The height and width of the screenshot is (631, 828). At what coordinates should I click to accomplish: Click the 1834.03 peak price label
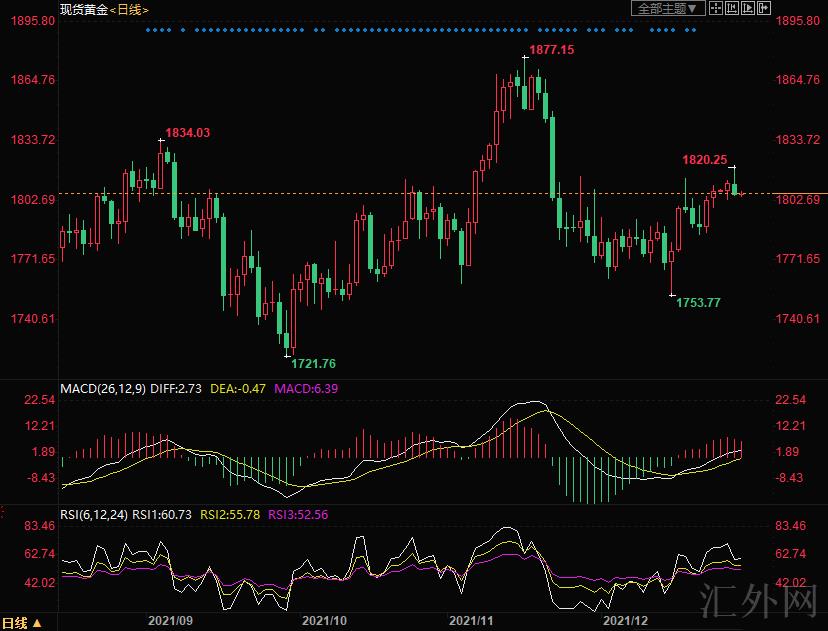click(188, 132)
